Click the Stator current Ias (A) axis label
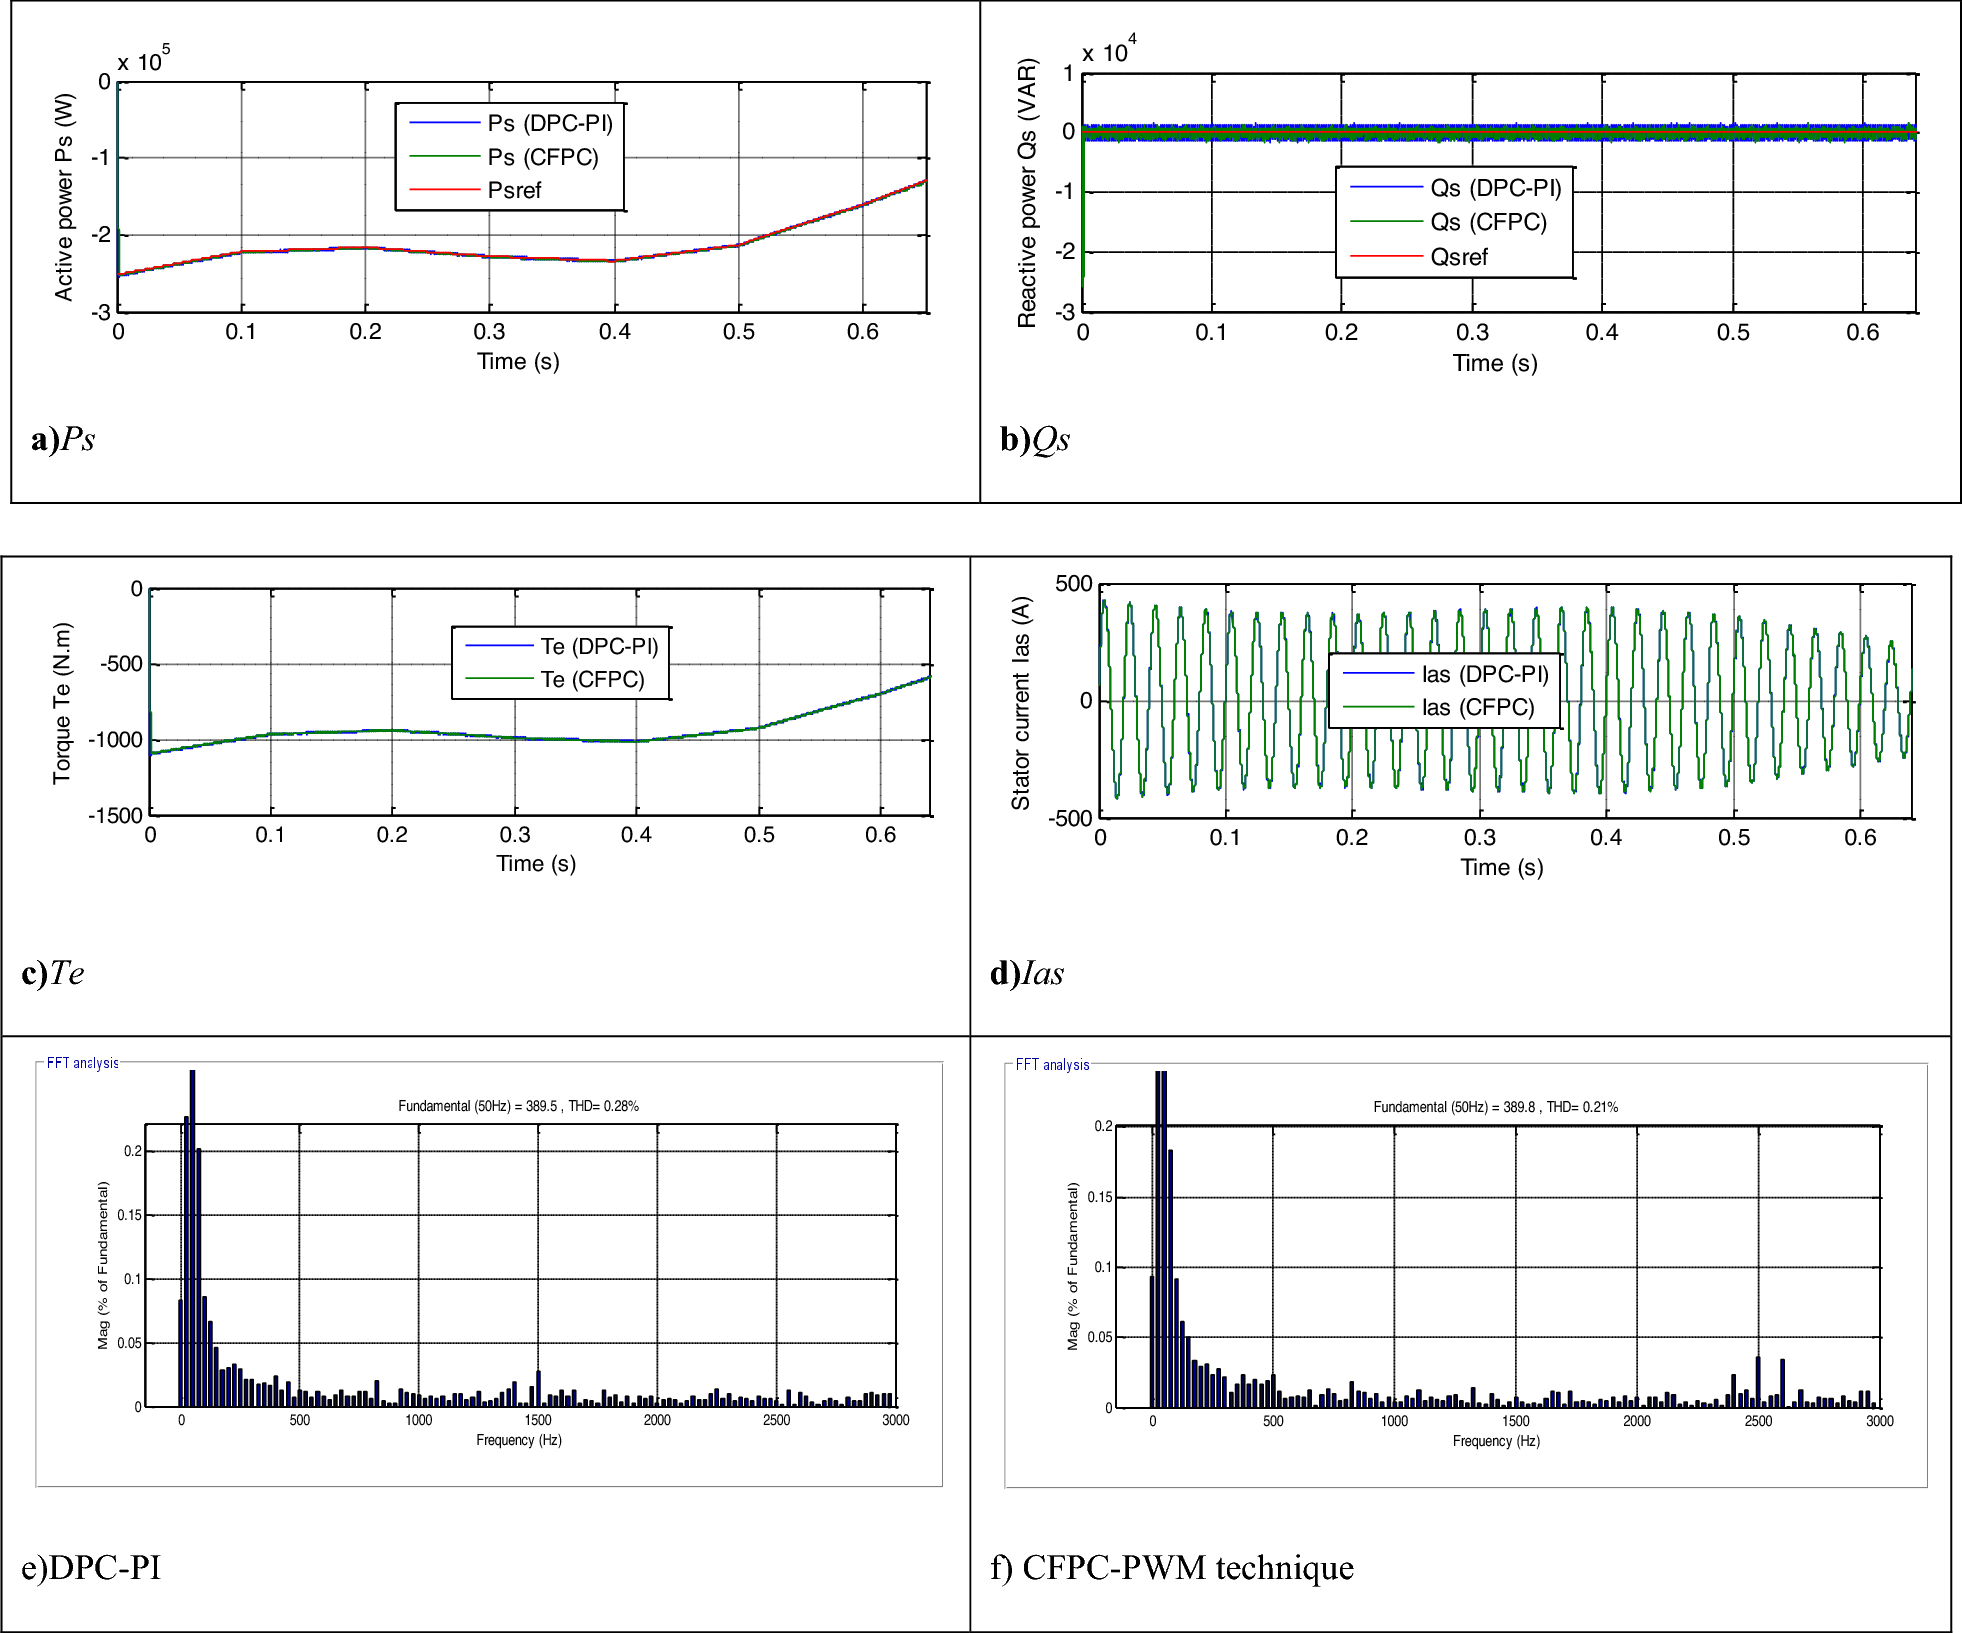 click(1020, 703)
